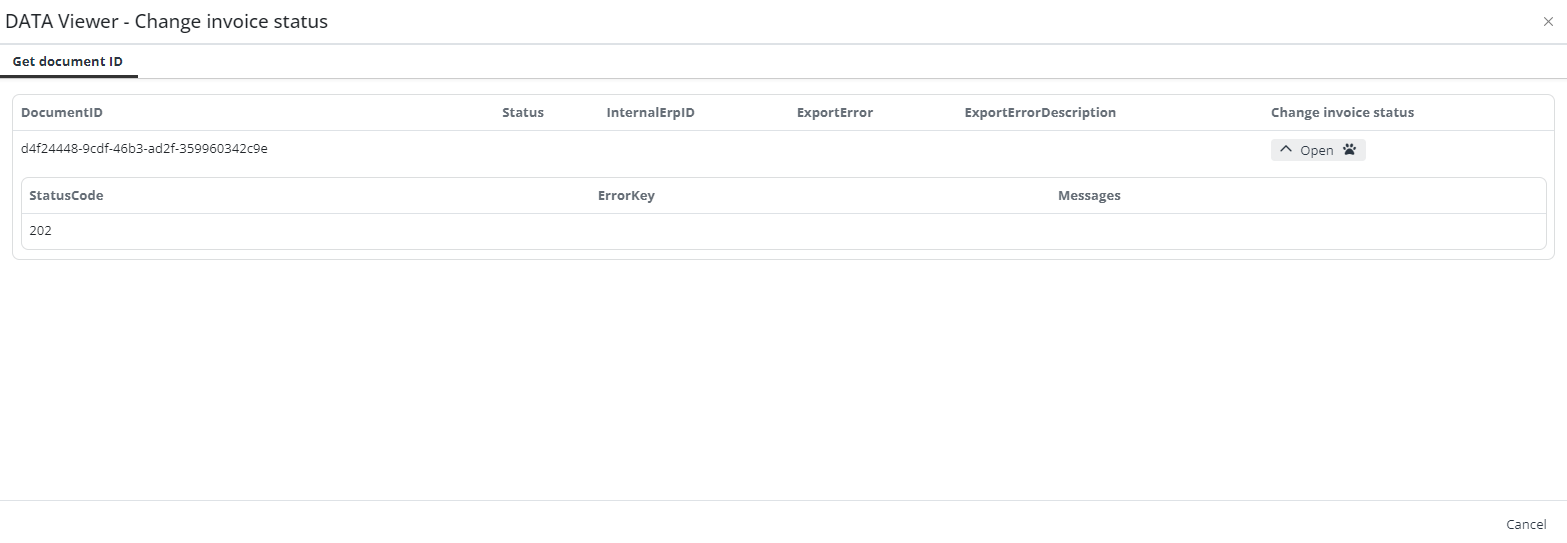Select the Messages sub-table header
The width and height of the screenshot is (1567, 543).
1089,196
